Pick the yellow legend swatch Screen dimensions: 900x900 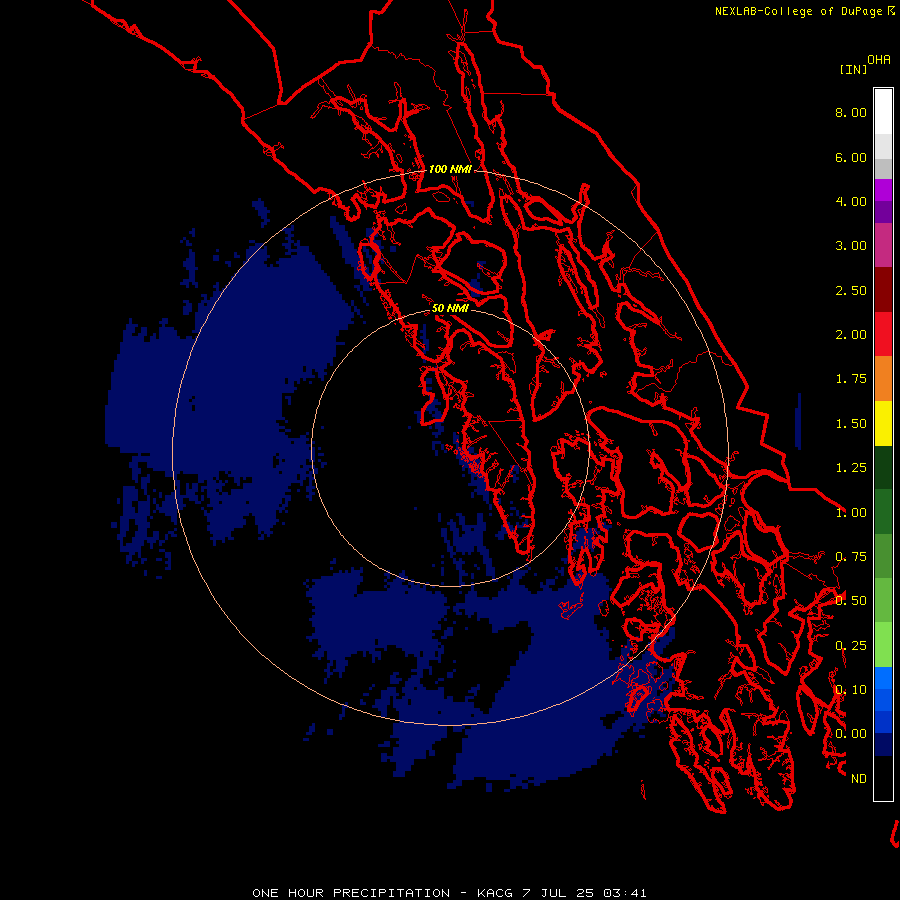point(883,423)
